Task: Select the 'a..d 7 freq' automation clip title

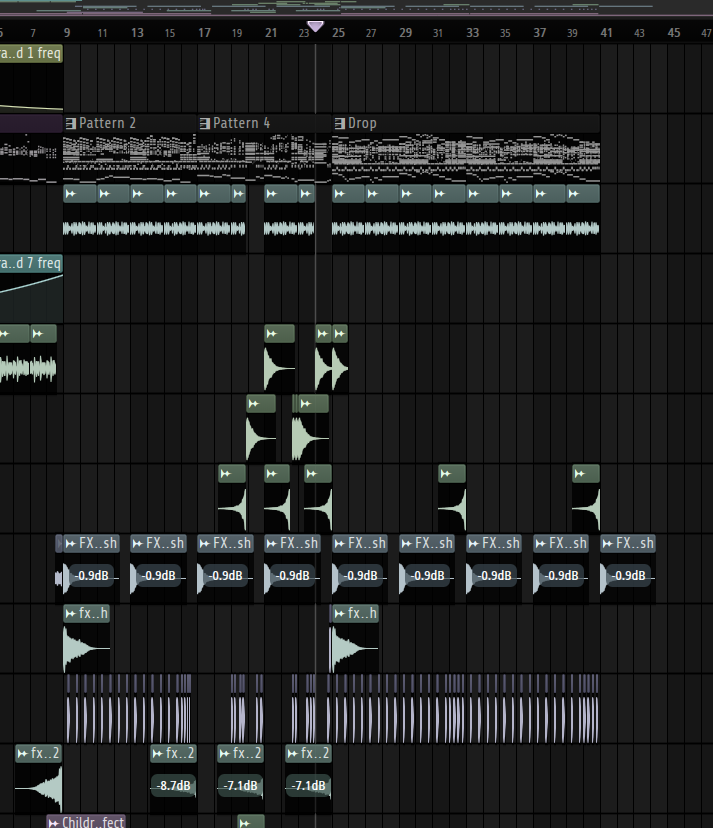Action: (30, 263)
